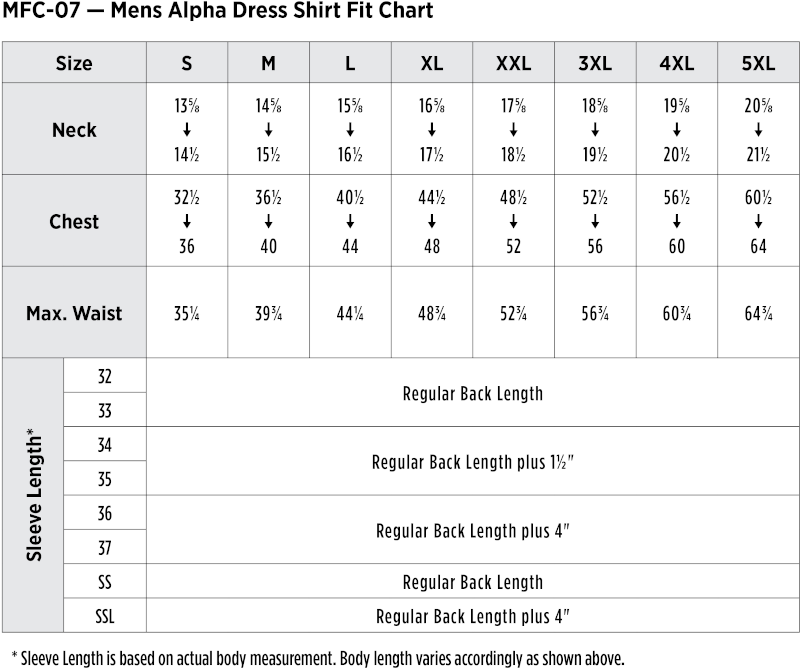Click the MFC-07 chart title
Image resolution: width=800 pixels, height=670 pixels.
(x=218, y=10)
